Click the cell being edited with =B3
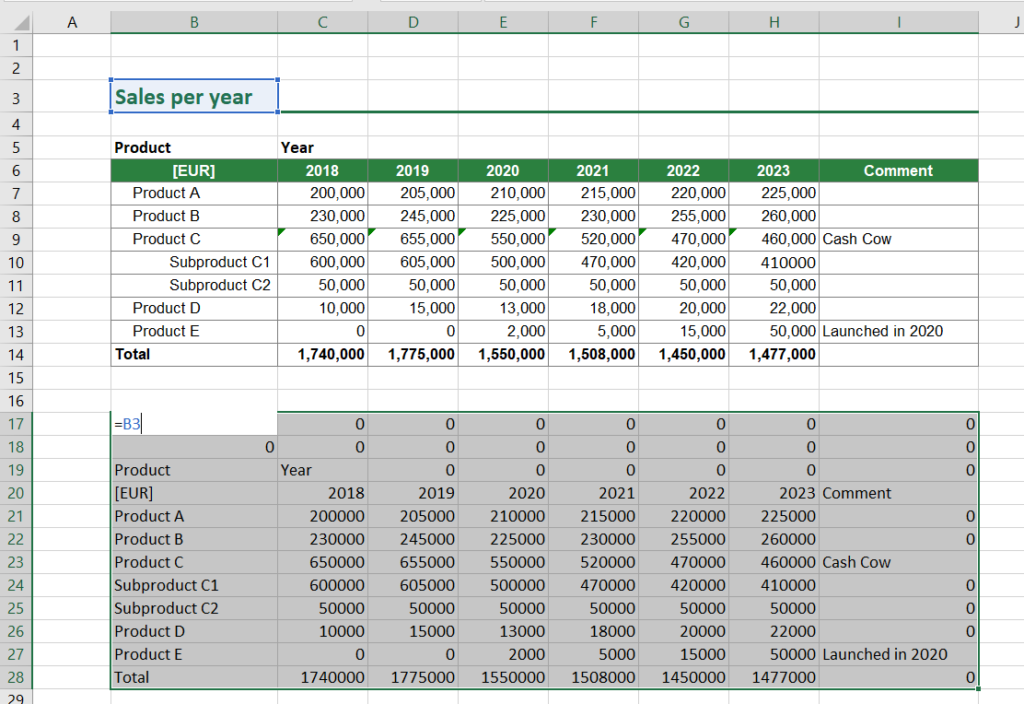Screen dimensions: 1024x704 coord(193,424)
